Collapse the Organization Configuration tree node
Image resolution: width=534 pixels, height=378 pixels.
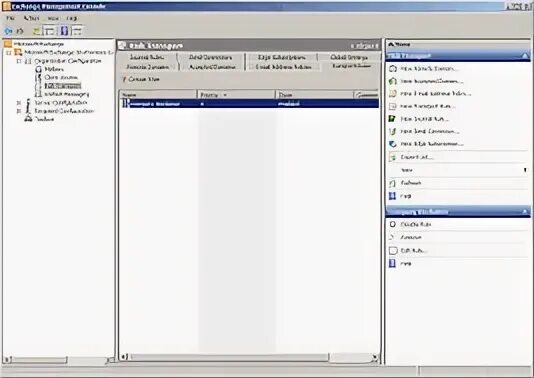pyautogui.click(x=19, y=61)
